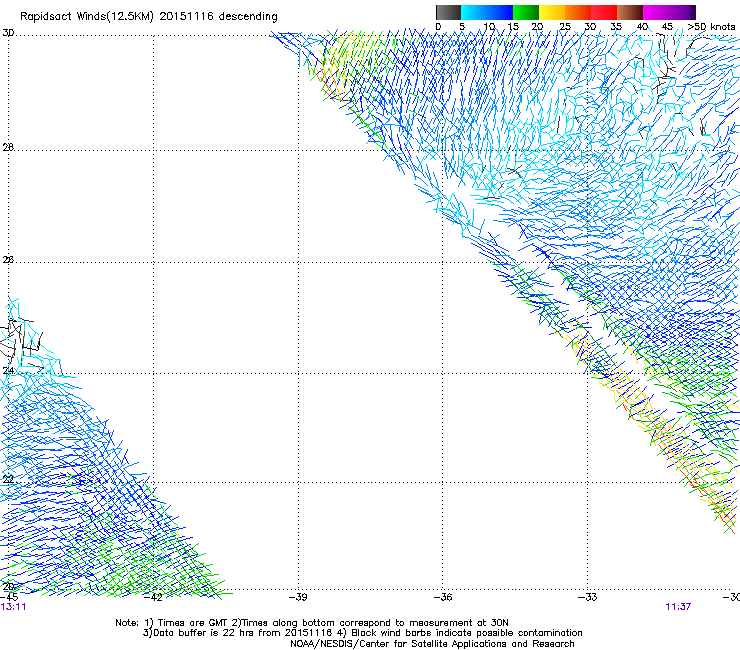
Task: Click the '>50 knots' scale label
Action: pos(711,27)
